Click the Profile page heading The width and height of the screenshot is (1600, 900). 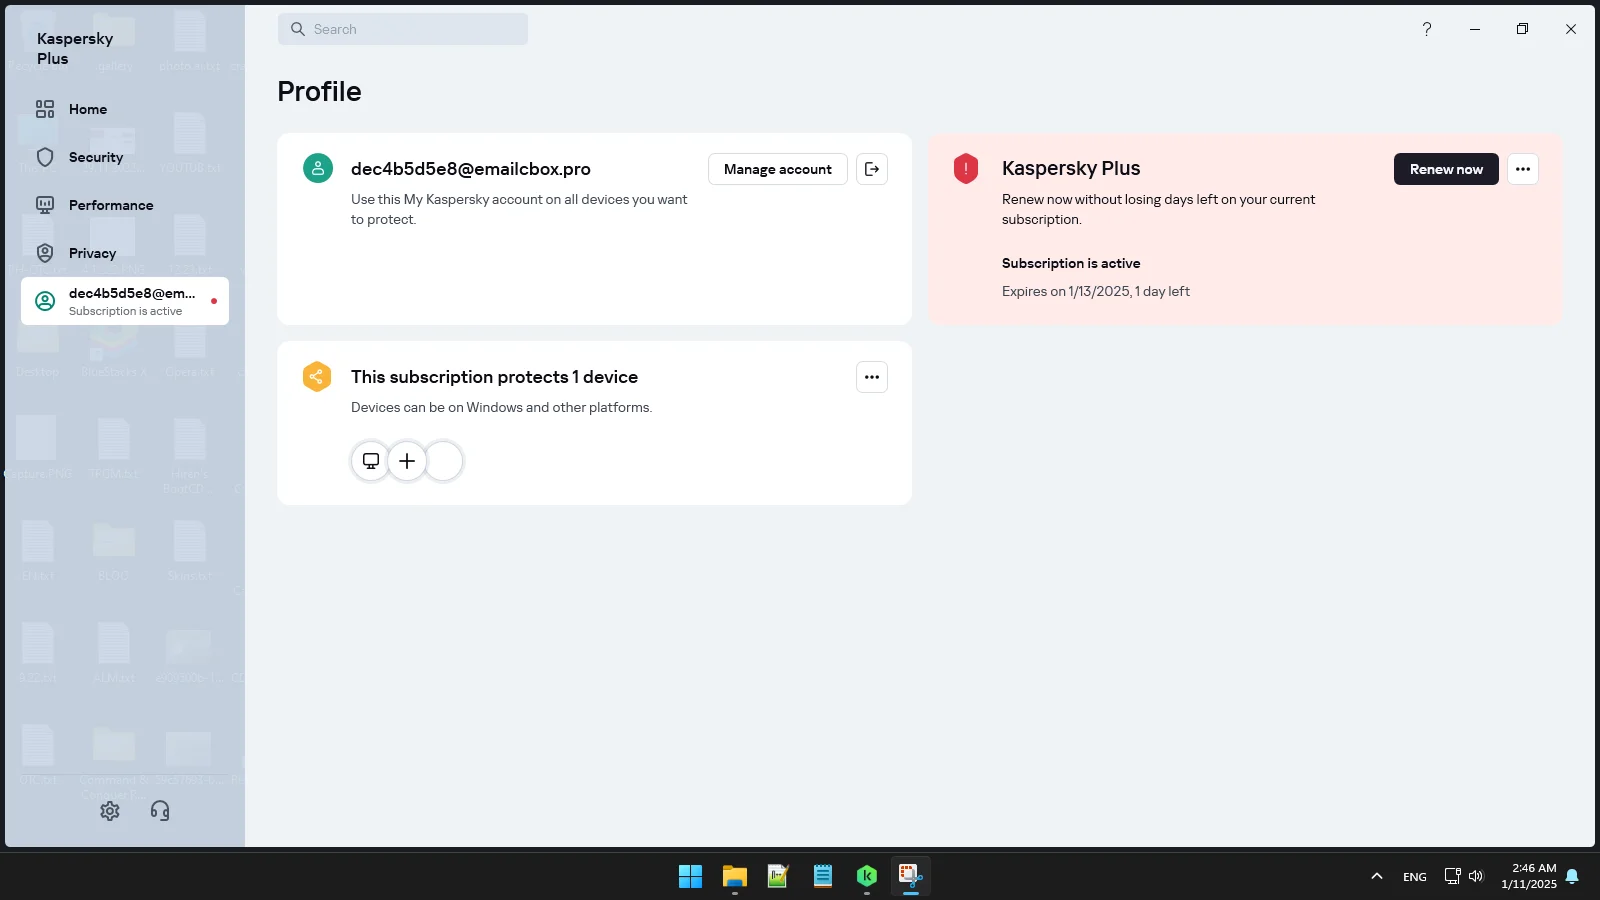pyautogui.click(x=319, y=91)
